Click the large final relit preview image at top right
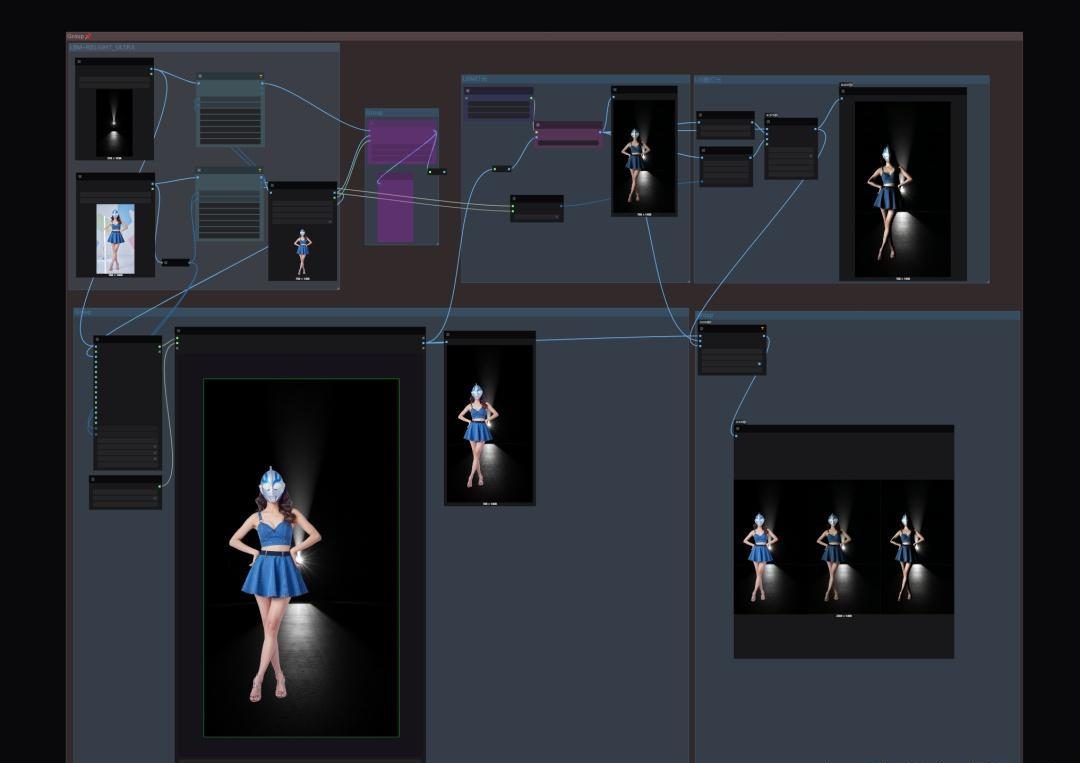 click(902, 189)
